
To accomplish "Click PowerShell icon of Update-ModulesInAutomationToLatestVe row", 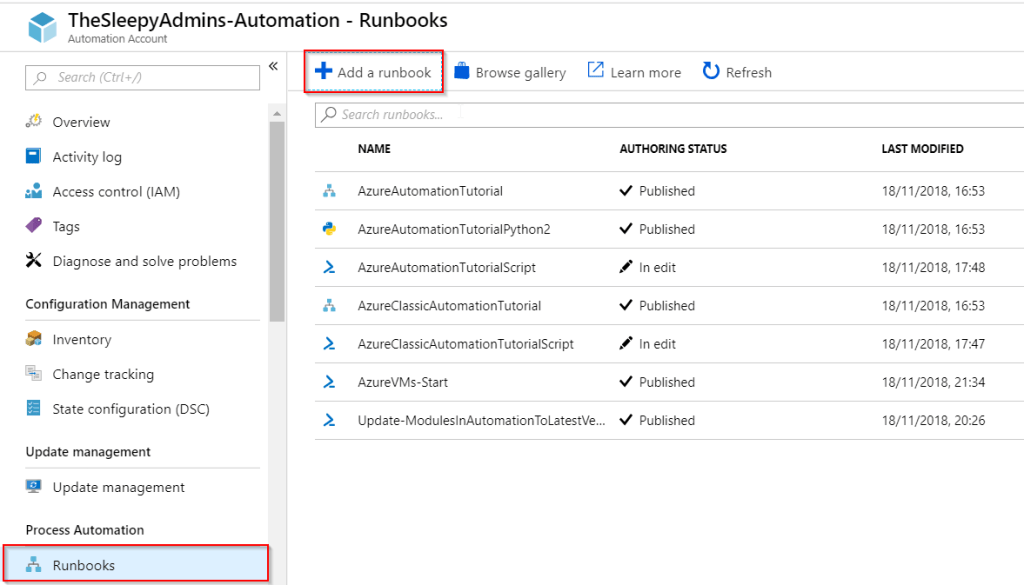I will tap(329, 420).
